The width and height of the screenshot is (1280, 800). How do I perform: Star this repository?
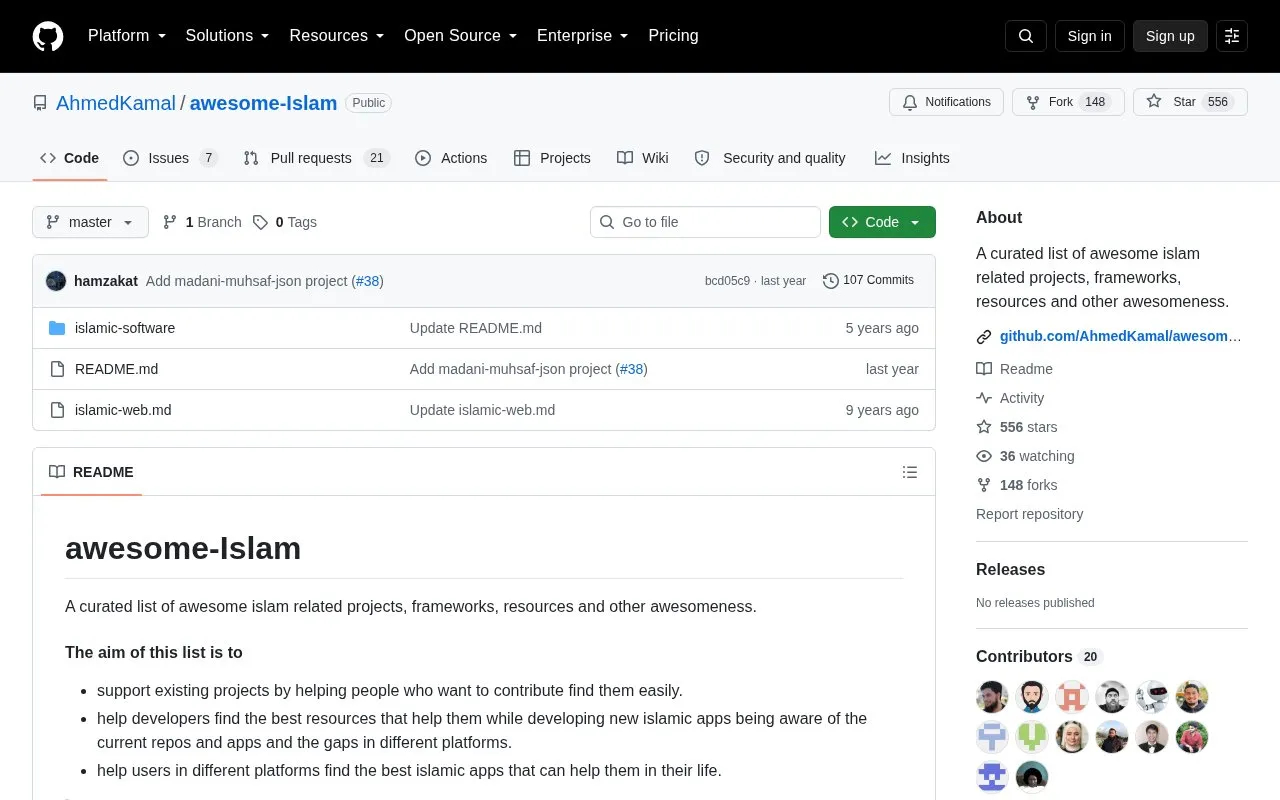(1190, 102)
